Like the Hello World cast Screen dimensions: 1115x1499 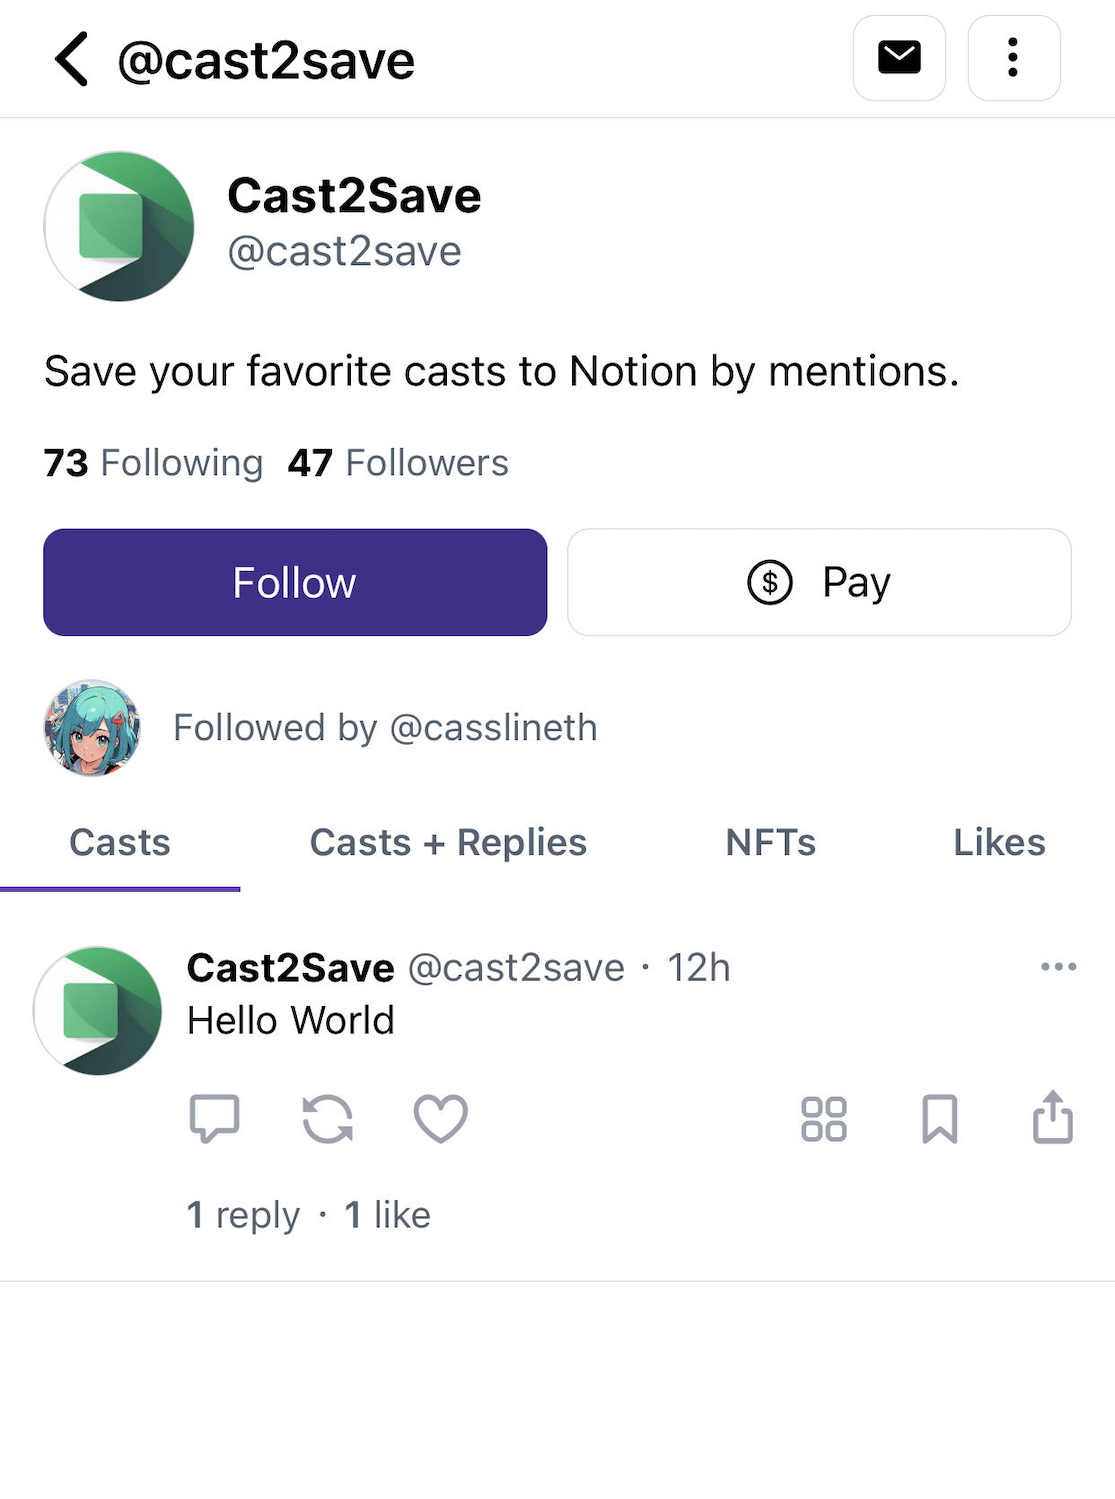point(441,1118)
